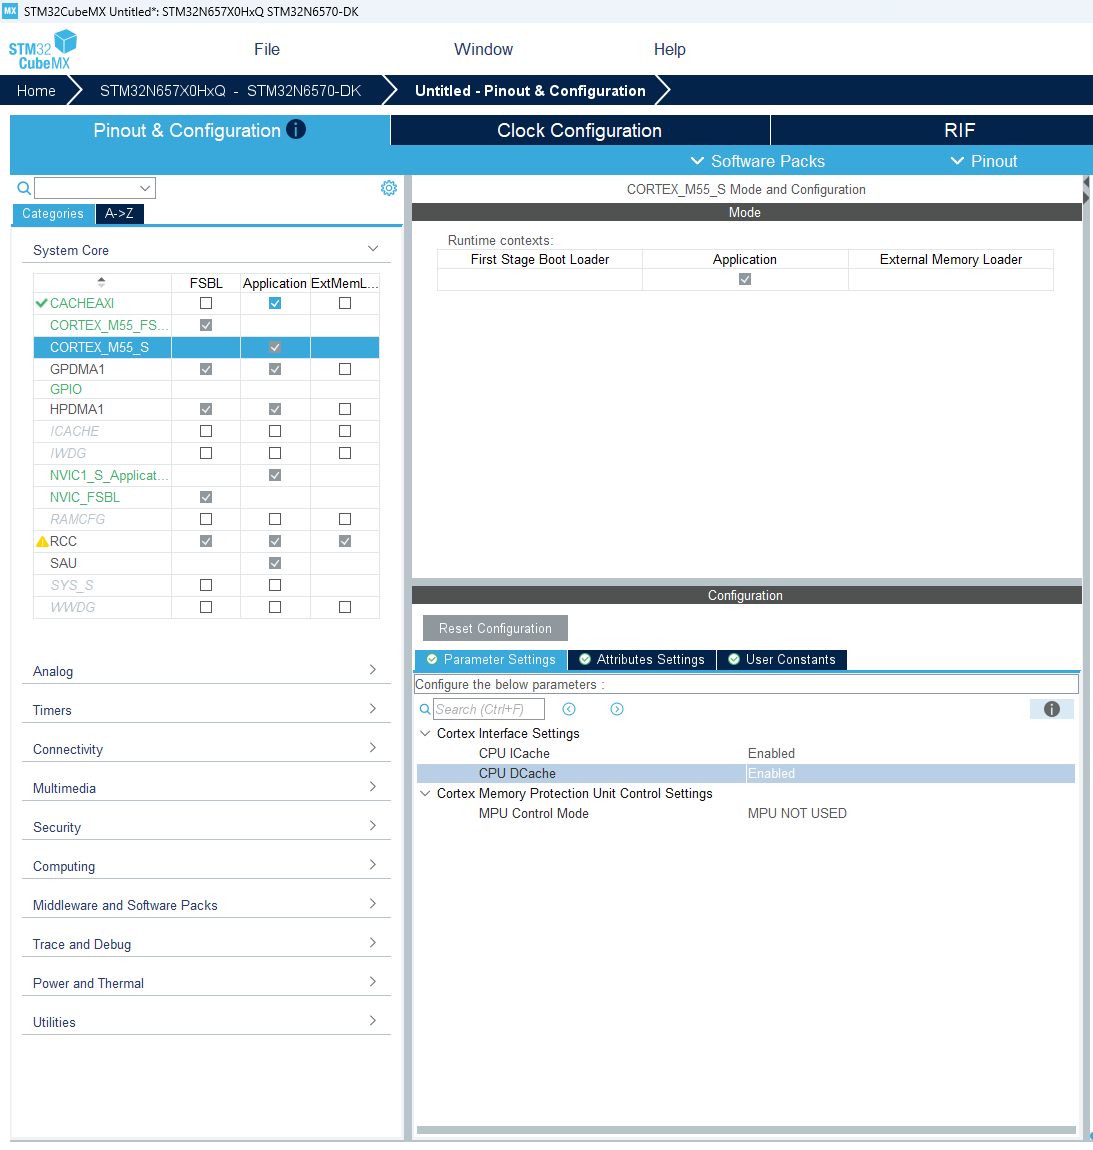The width and height of the screenshot is (1093, 1150).
Task: Click the STM32CubeMX logo
Action: point(43,50)
